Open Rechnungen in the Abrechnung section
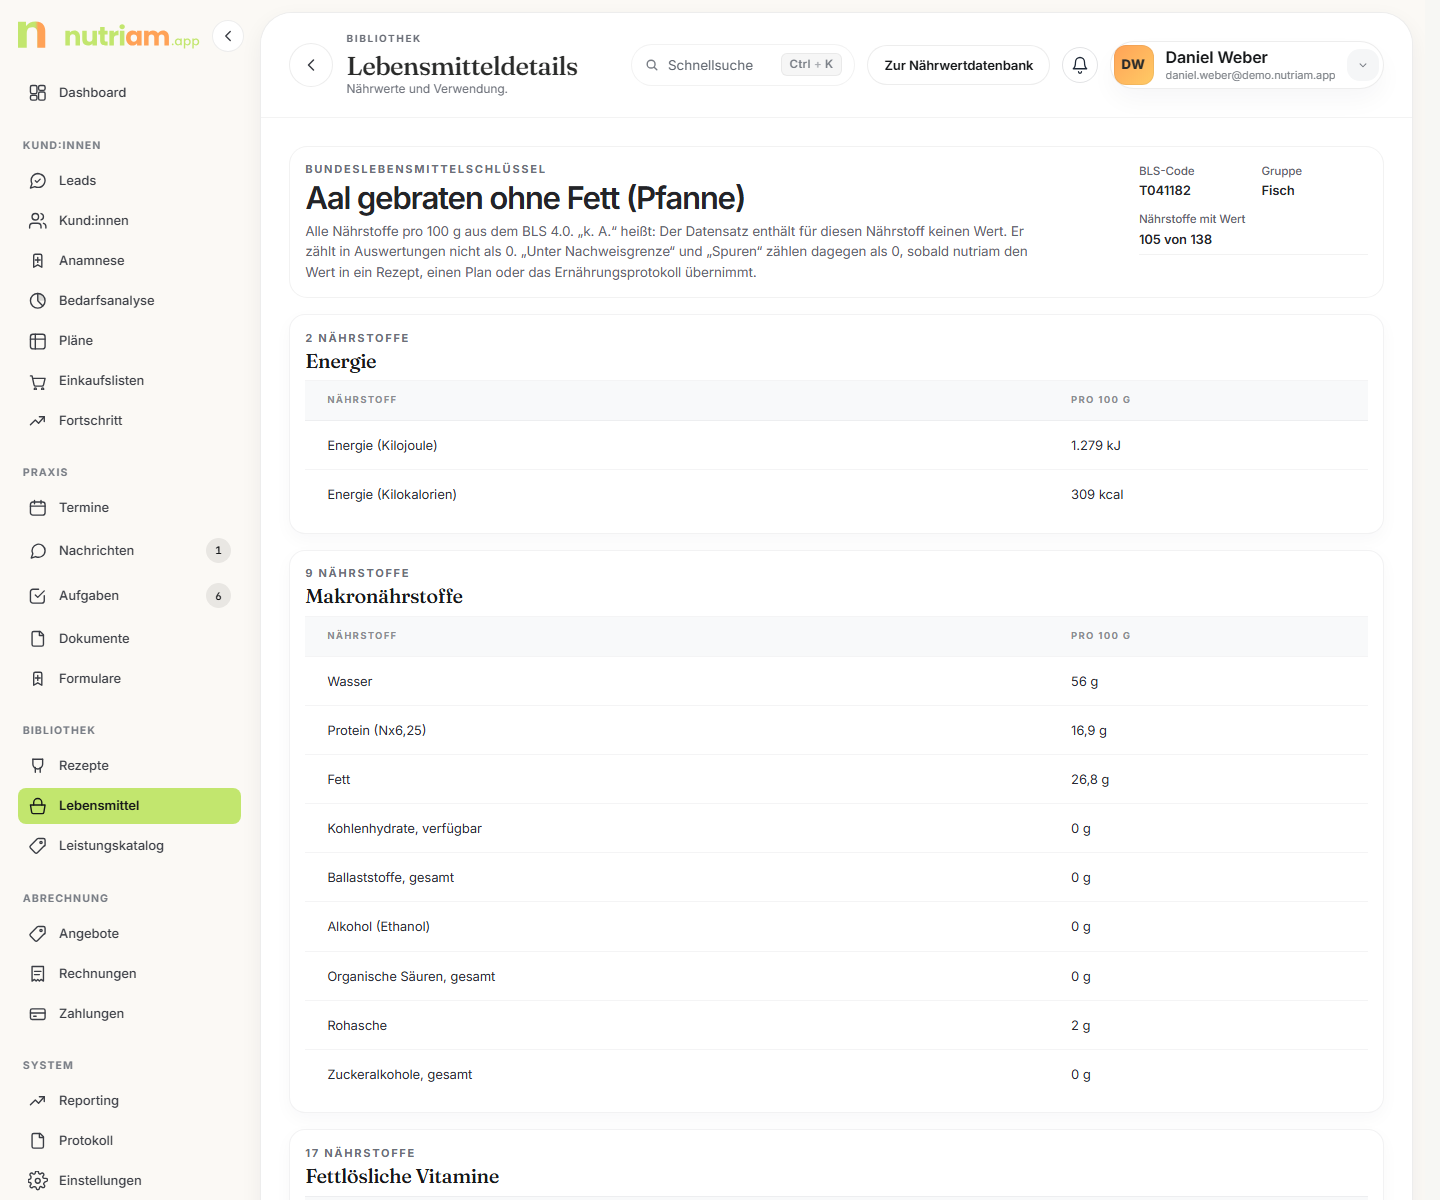1440x1200 pixels. (129, 974)
